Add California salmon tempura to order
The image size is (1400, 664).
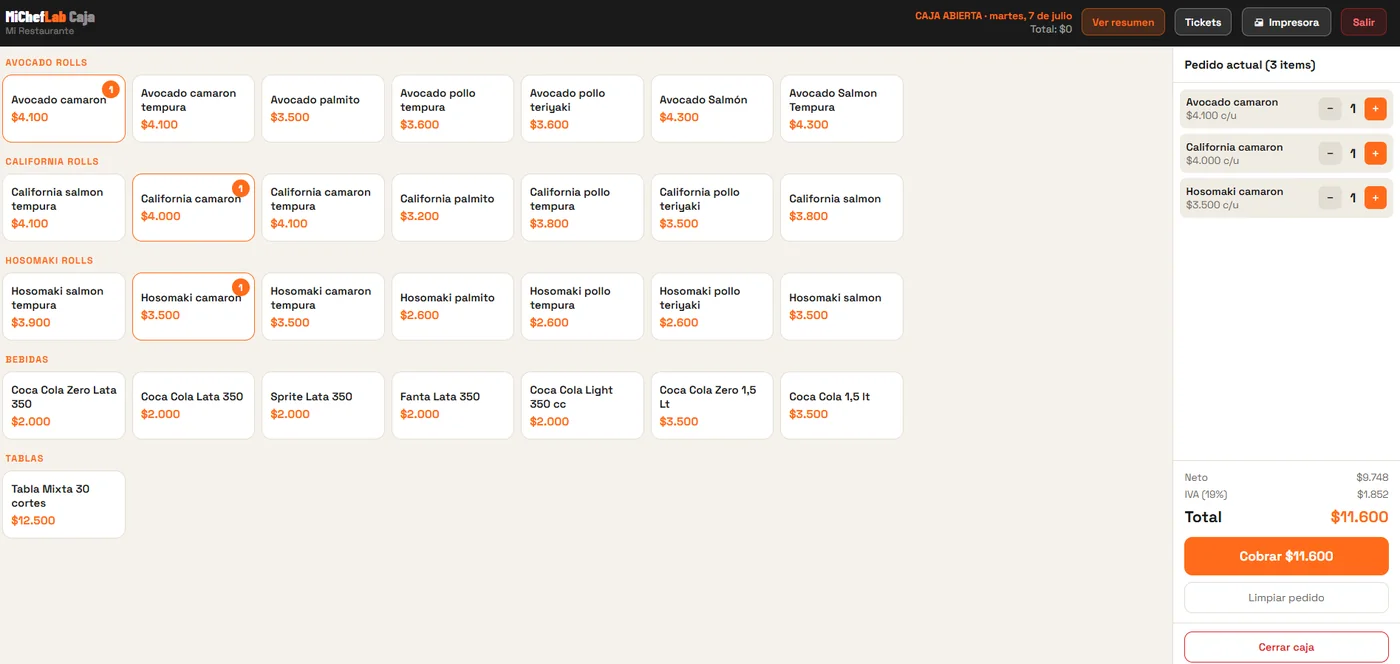coord(64,208)
